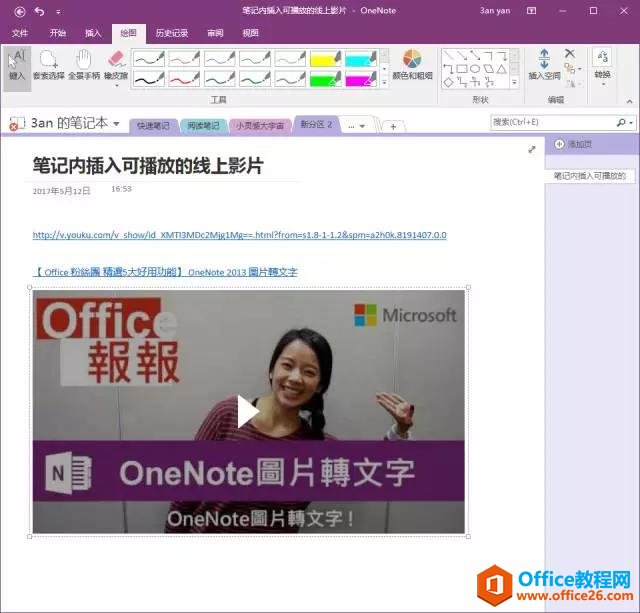The image size is (640, 613).
Task: Click the Back arrow in title bar
Action: tap(20, 12)
